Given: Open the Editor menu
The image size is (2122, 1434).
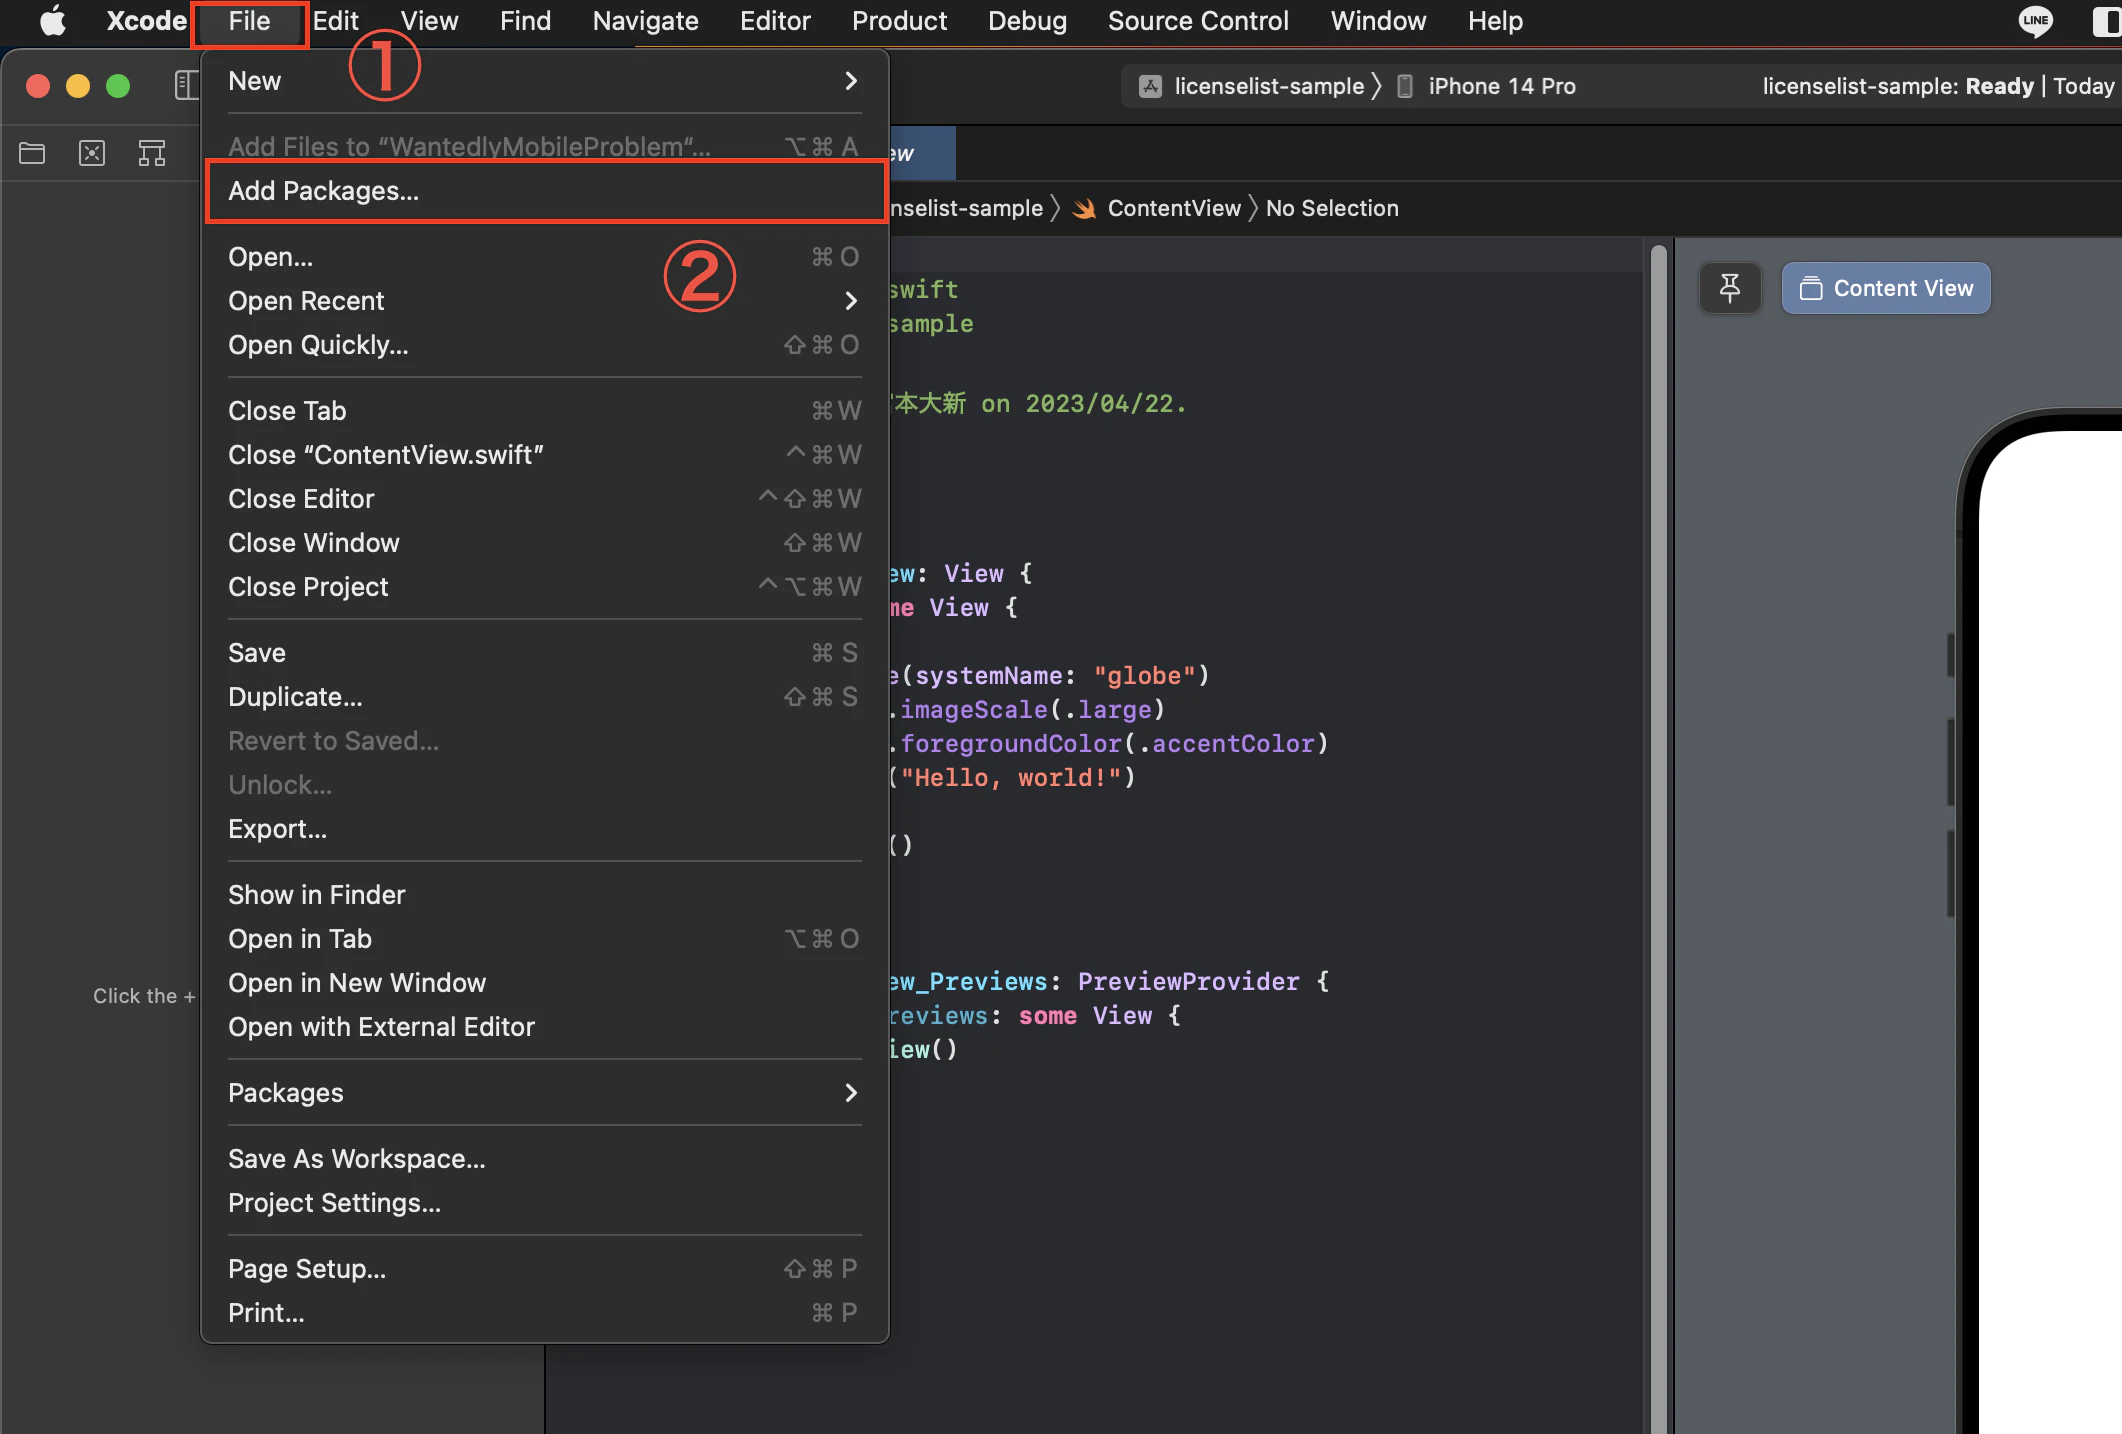Looking at the screenshot, I should pos(775,21).
